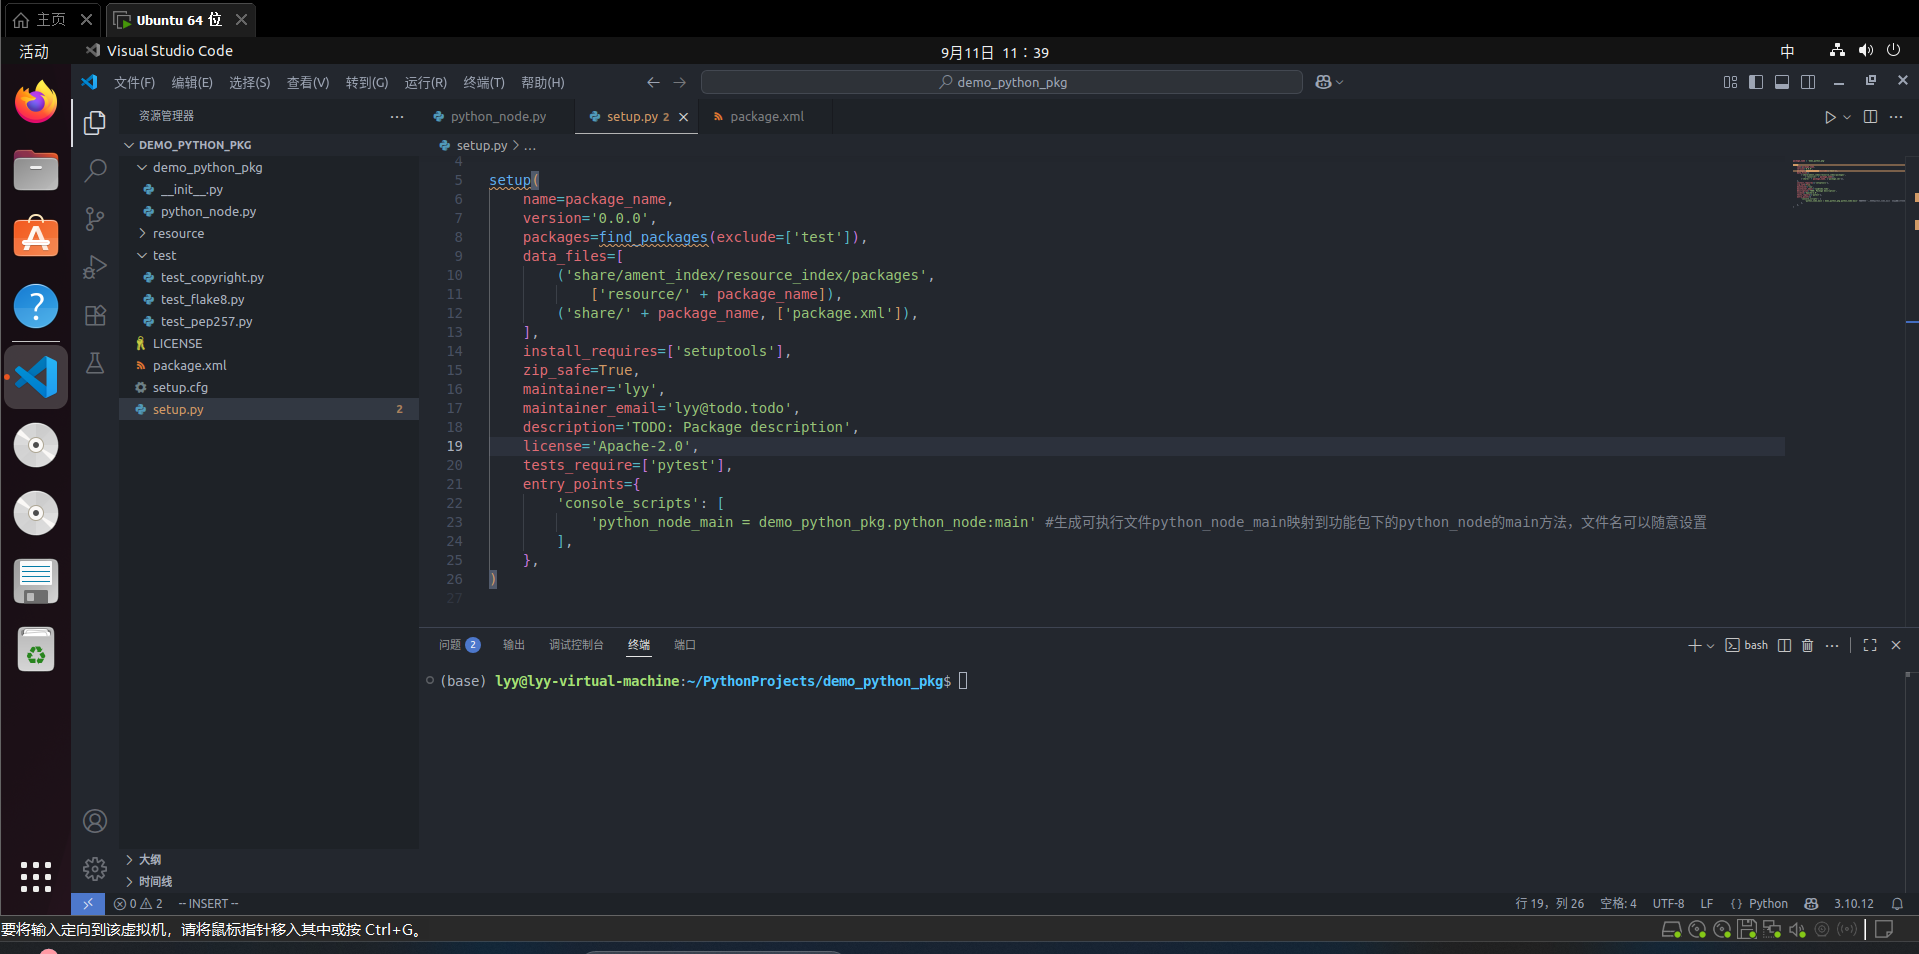Open the Search view in activity bar

[95, 171]
